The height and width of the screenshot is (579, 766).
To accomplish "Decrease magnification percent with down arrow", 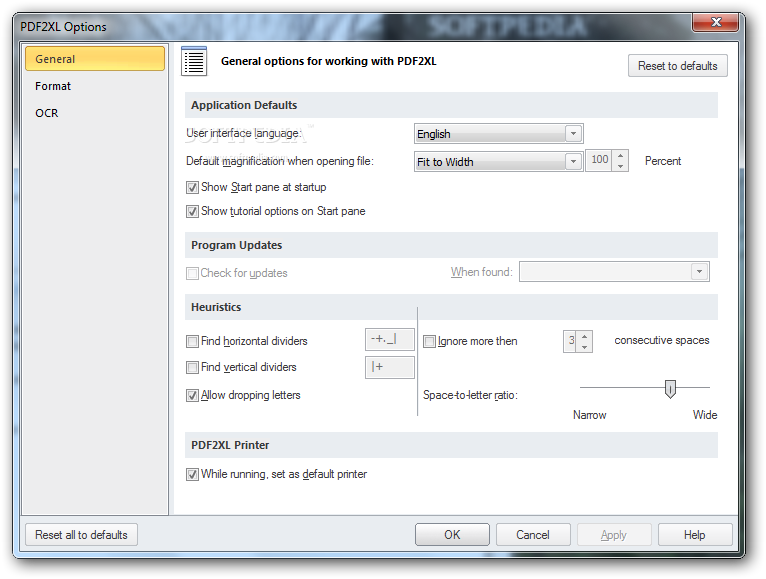I will click(x=620, y=166).
